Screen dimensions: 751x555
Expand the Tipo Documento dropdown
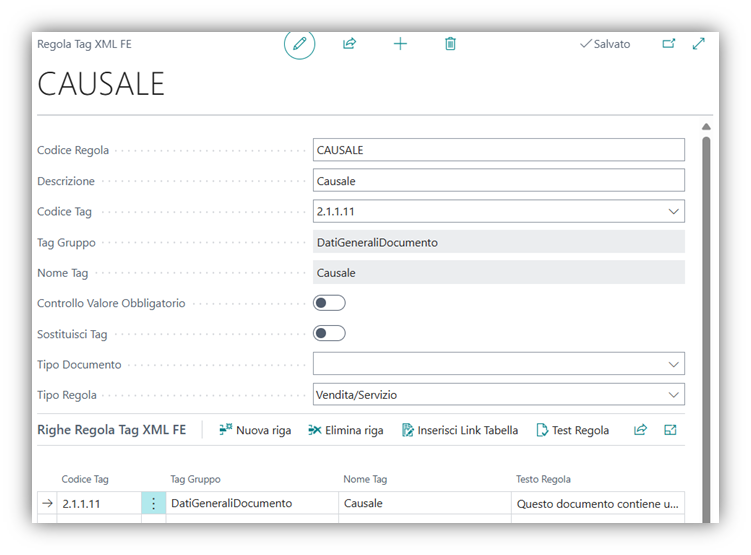click(673, 364)
